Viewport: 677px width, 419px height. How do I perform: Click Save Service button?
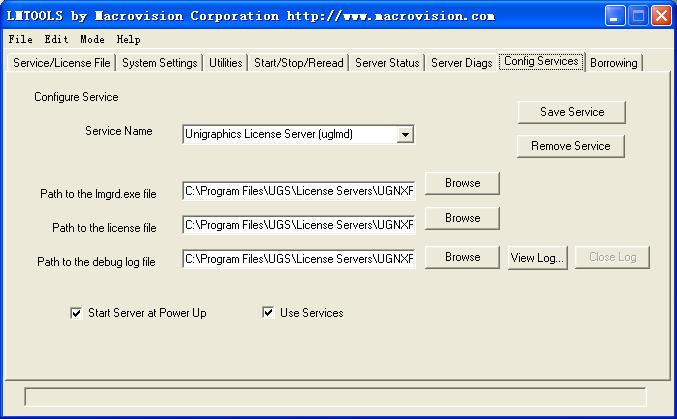572,112
